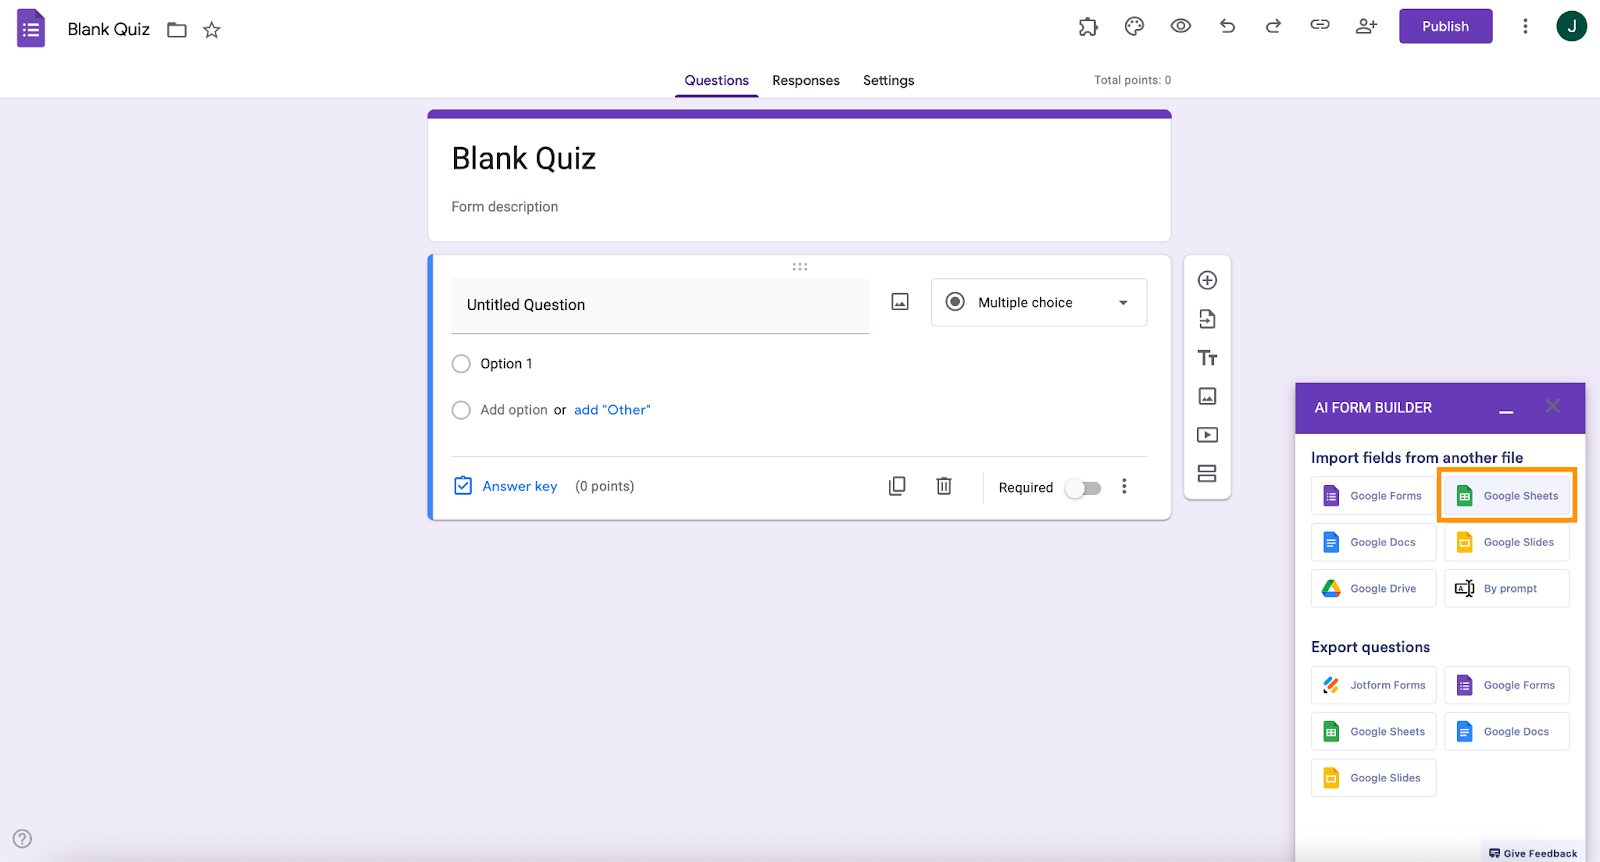Export questions to Google Forms
1600x862 pixels.
1507,685
